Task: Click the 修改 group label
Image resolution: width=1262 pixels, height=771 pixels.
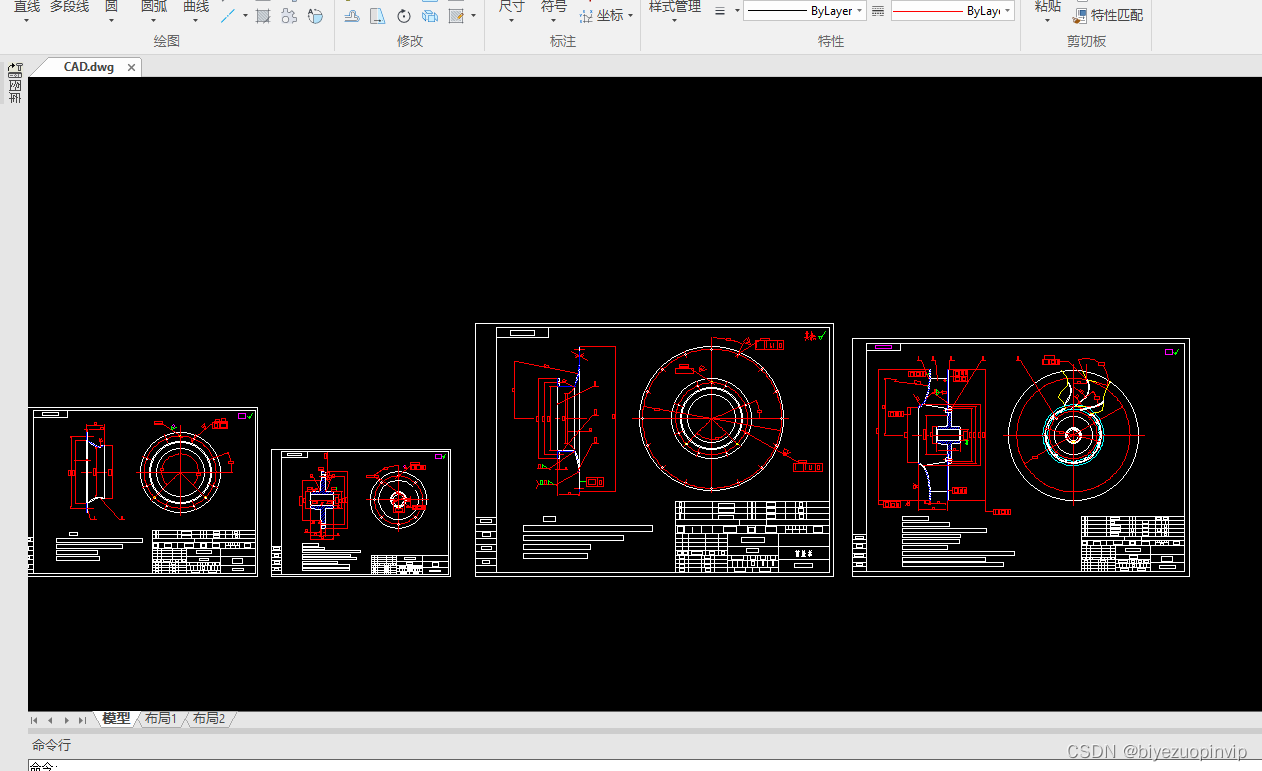Action: pos(410,42)
